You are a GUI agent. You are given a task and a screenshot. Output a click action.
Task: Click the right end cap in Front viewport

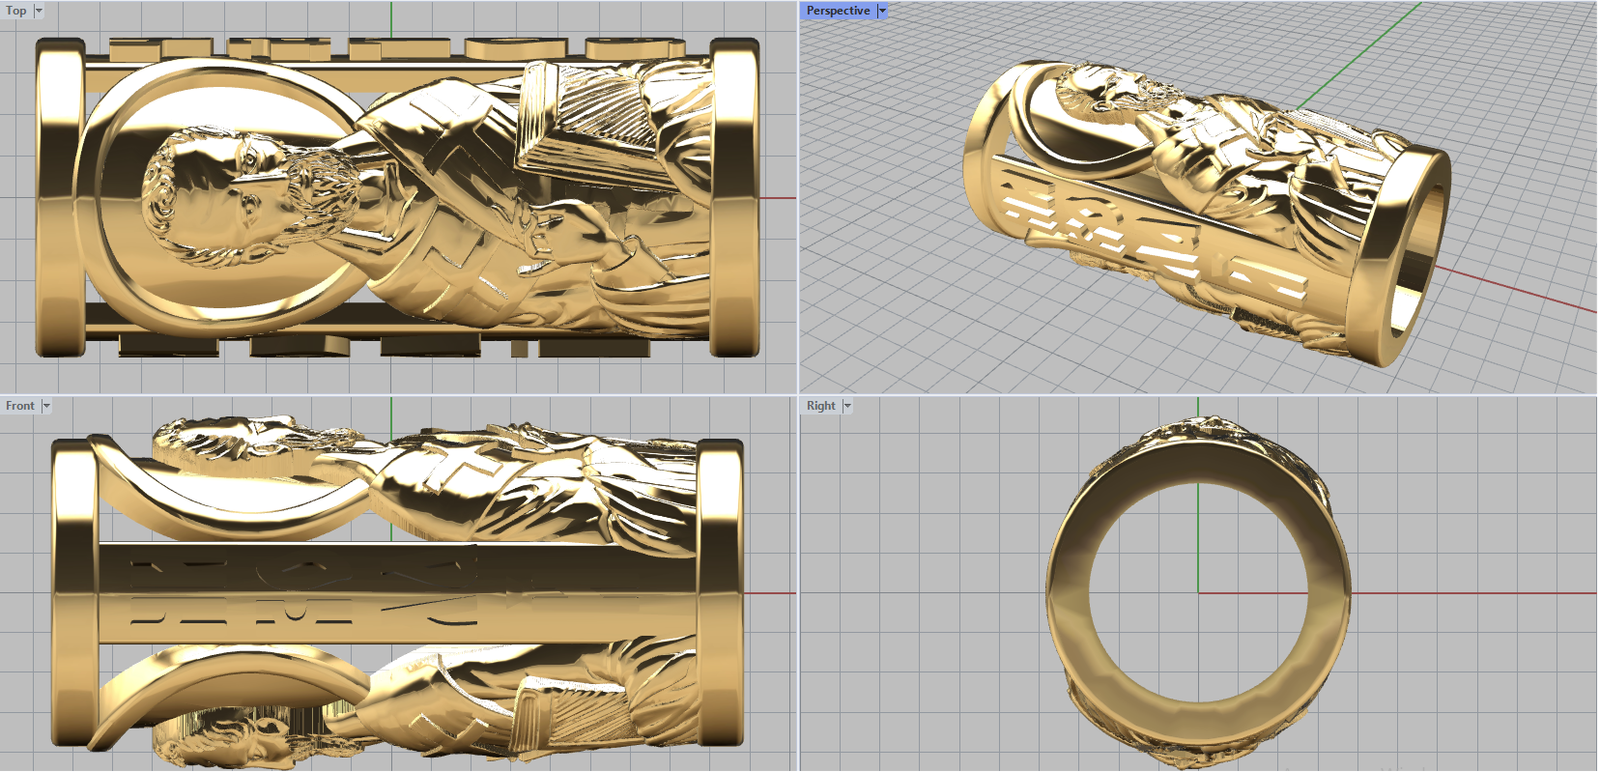[x=720, y=592]
